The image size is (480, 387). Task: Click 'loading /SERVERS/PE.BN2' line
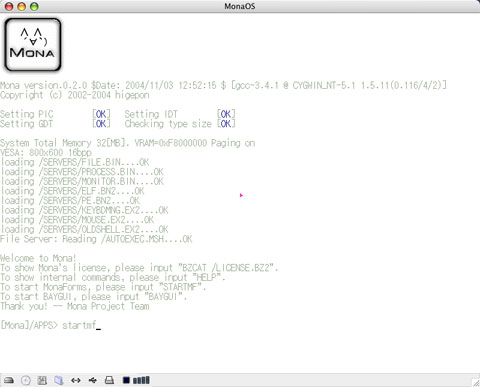(70, 201)
